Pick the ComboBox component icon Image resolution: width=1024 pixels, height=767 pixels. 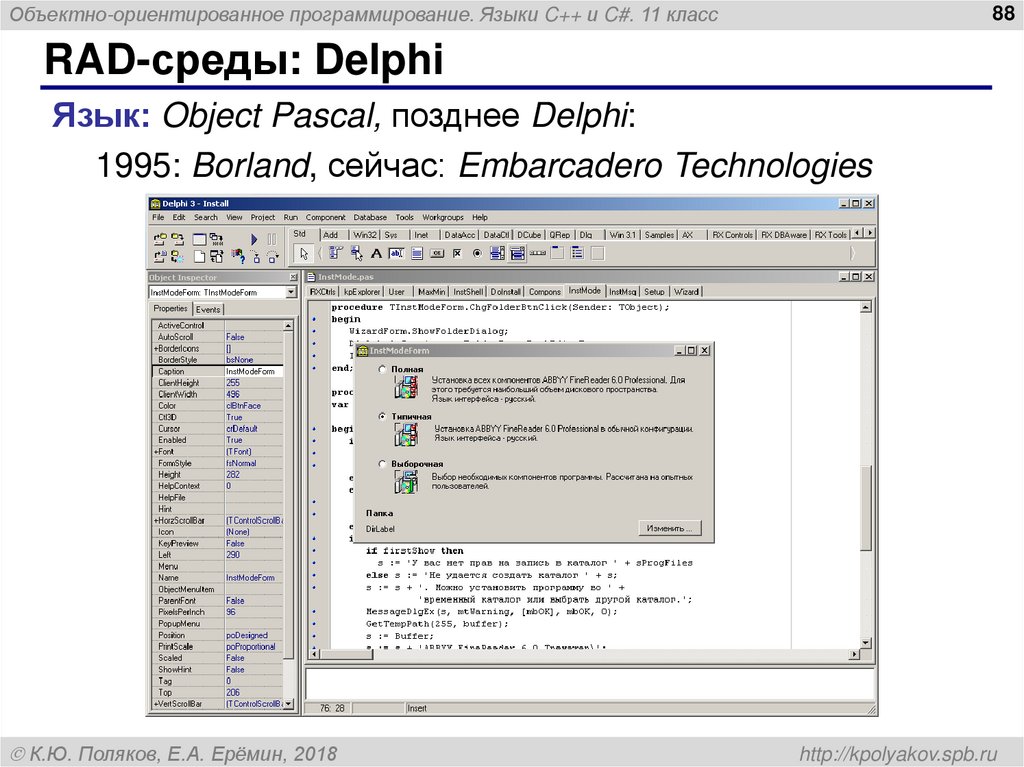[x=517, y=253]
